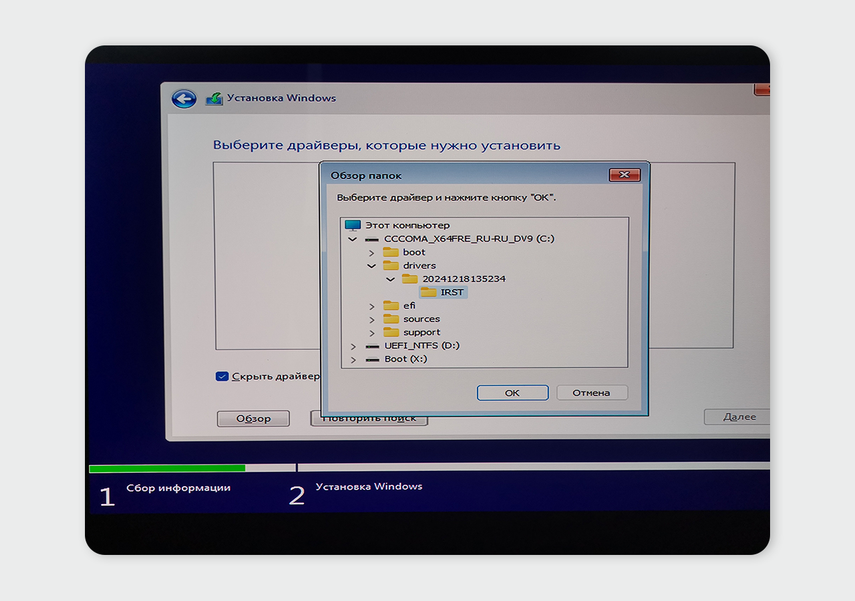Image resolution: width=855 pixels, height=601 pixels.
Task: Click the 'Выберите драйверы, которые нужно установить' heading
Action: click(387, 146)
